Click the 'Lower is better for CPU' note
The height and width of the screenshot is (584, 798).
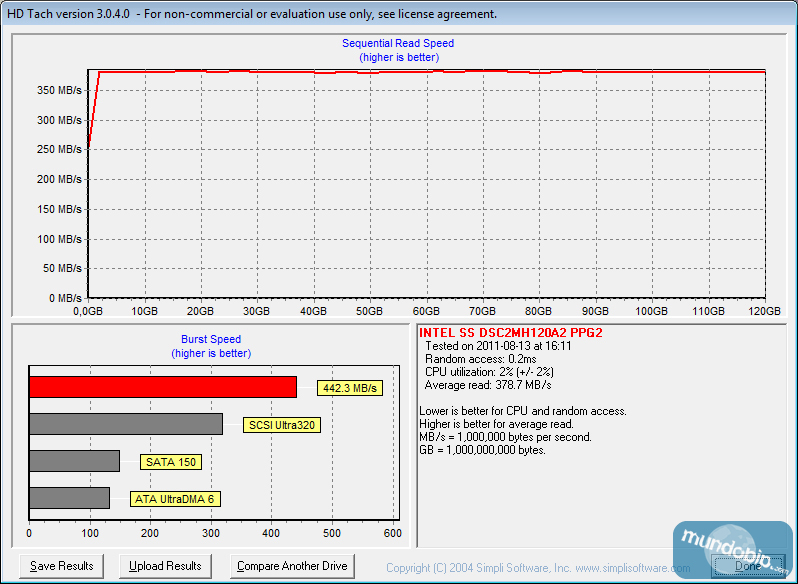(x=523, y=411)
